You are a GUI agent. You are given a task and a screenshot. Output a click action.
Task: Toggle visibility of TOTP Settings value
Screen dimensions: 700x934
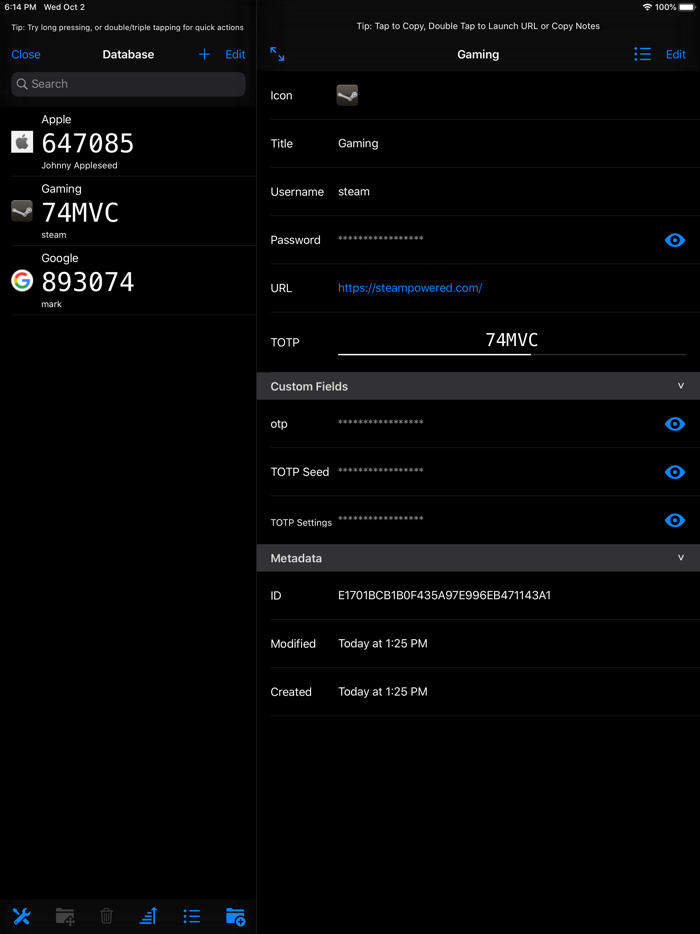675,520
